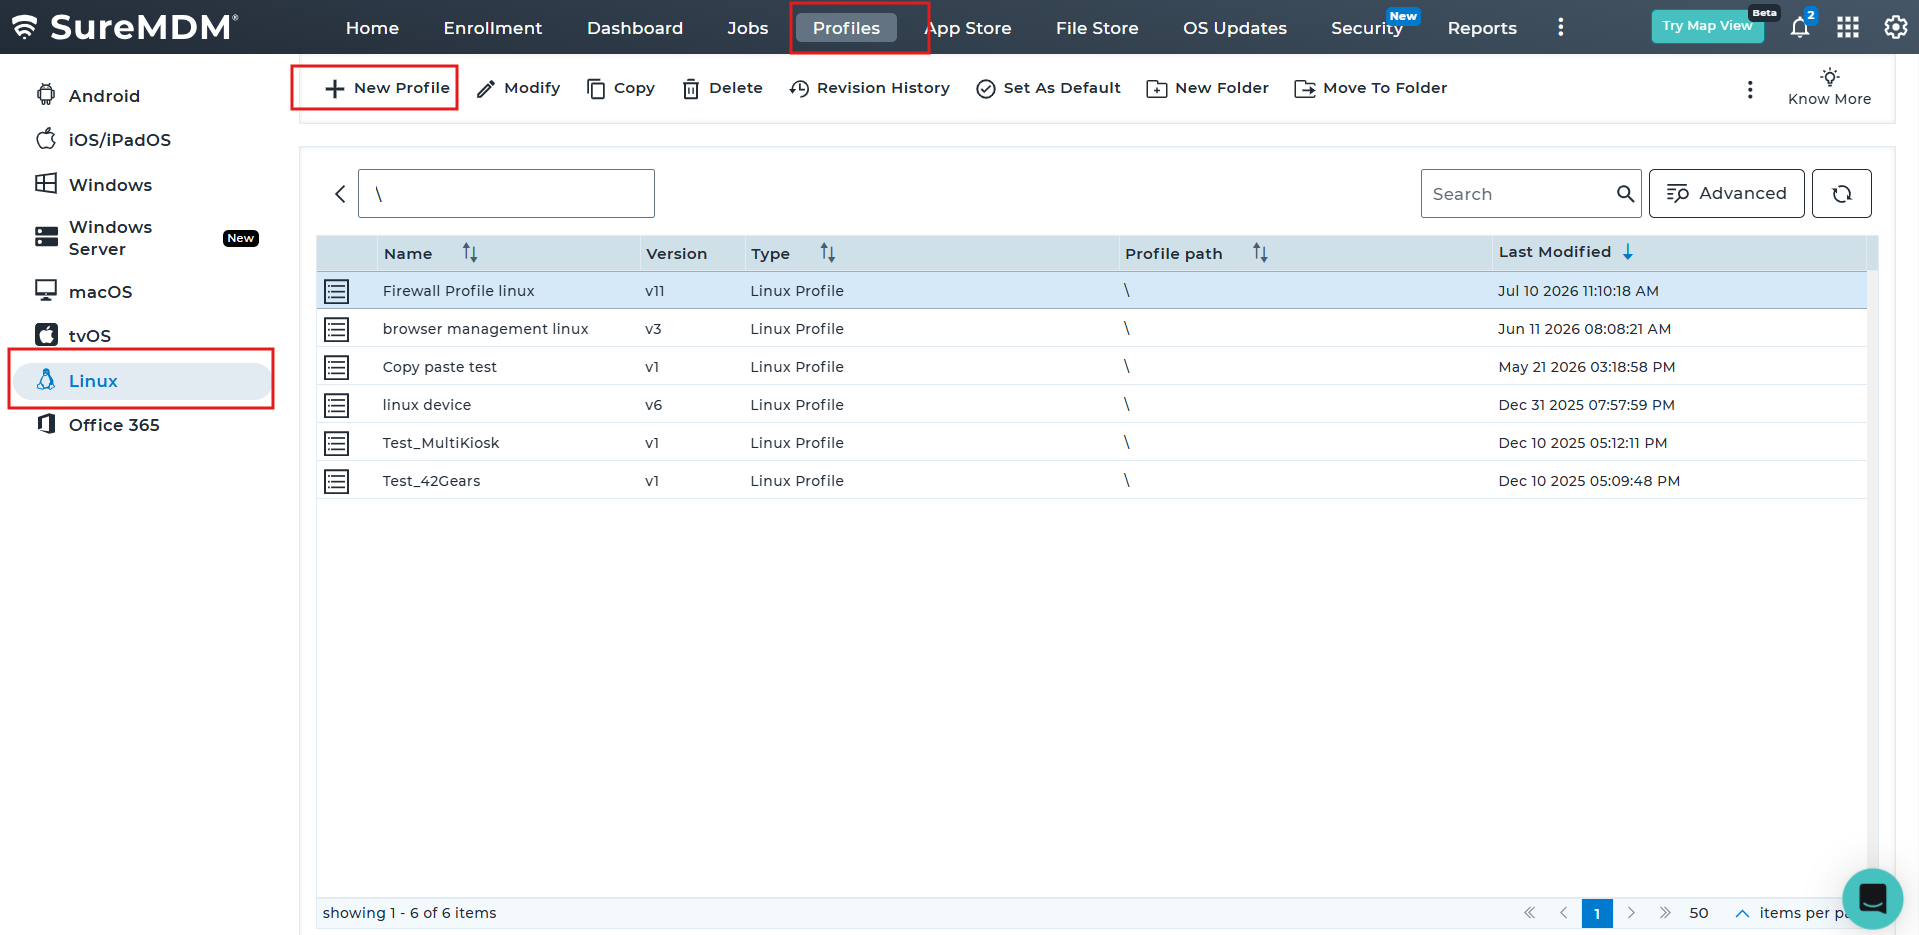Click the Firewall Profile linux row icon

(337, 291)
